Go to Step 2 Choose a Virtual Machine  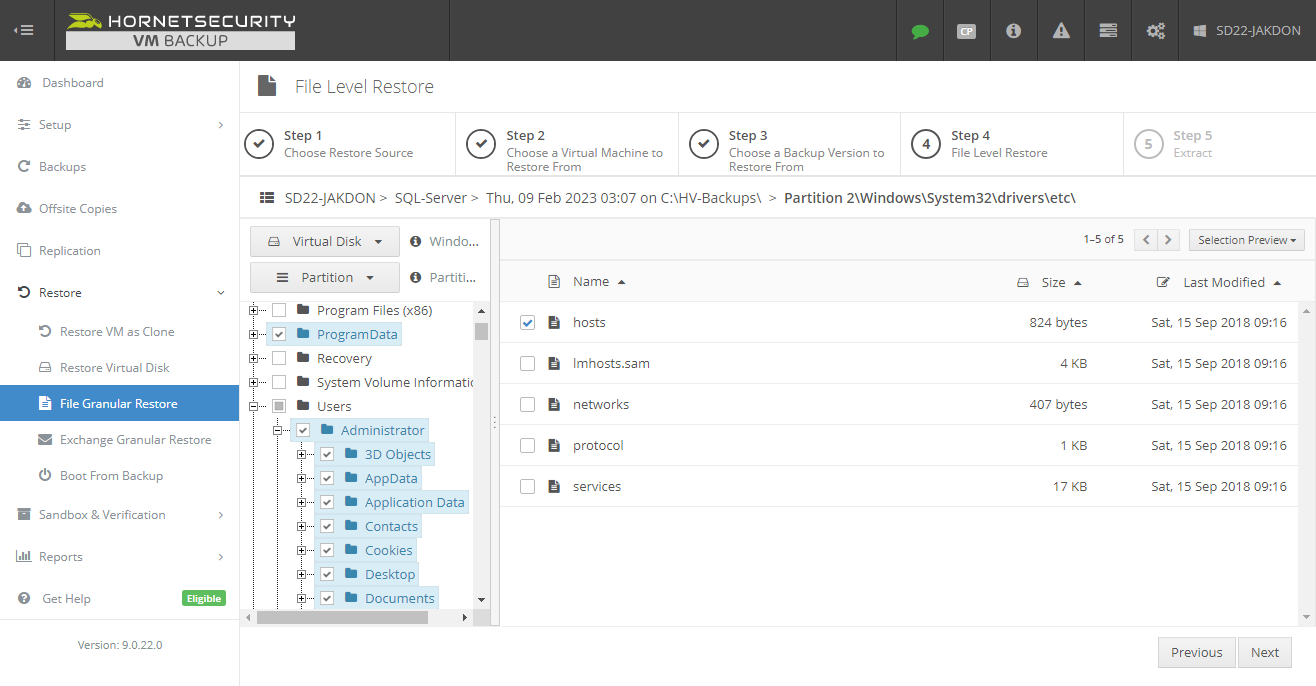[566, 144]
